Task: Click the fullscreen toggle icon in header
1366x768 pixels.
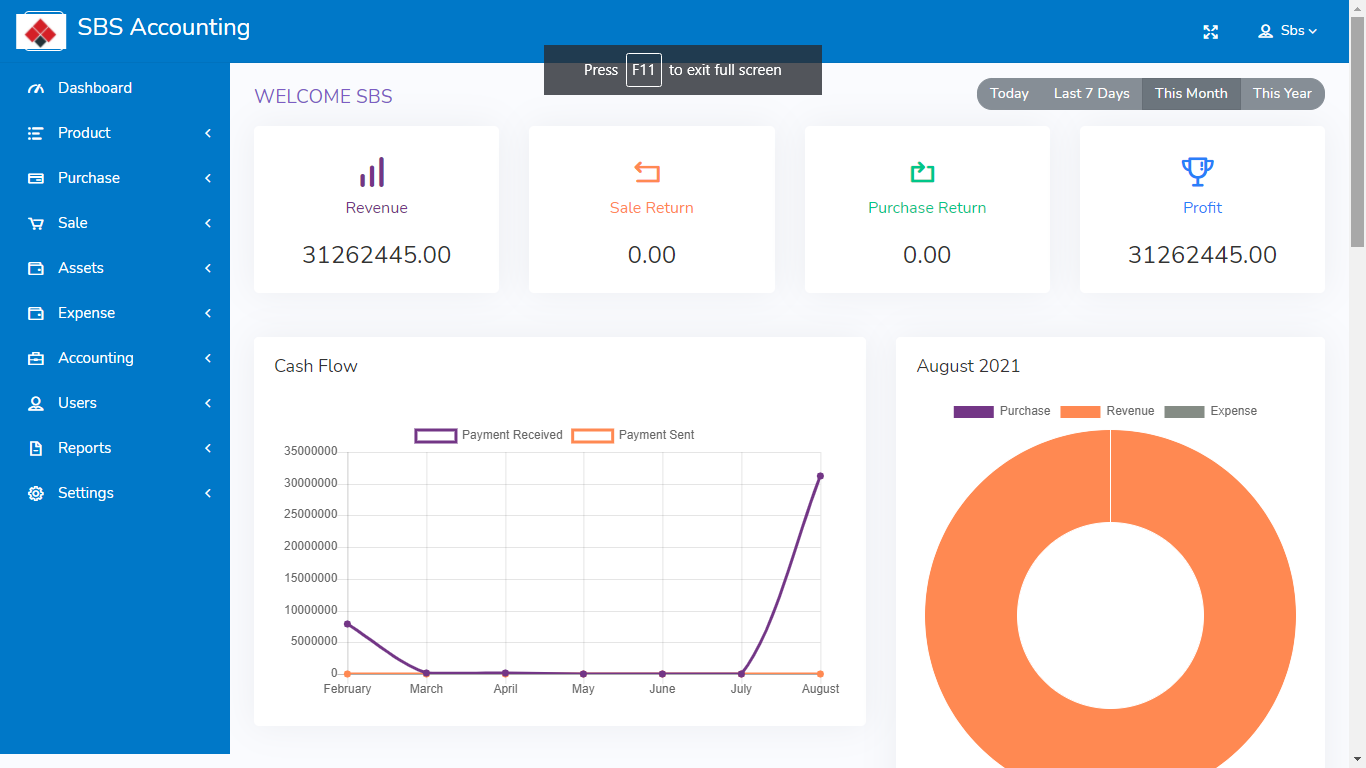Action: tap(1211, 32)
